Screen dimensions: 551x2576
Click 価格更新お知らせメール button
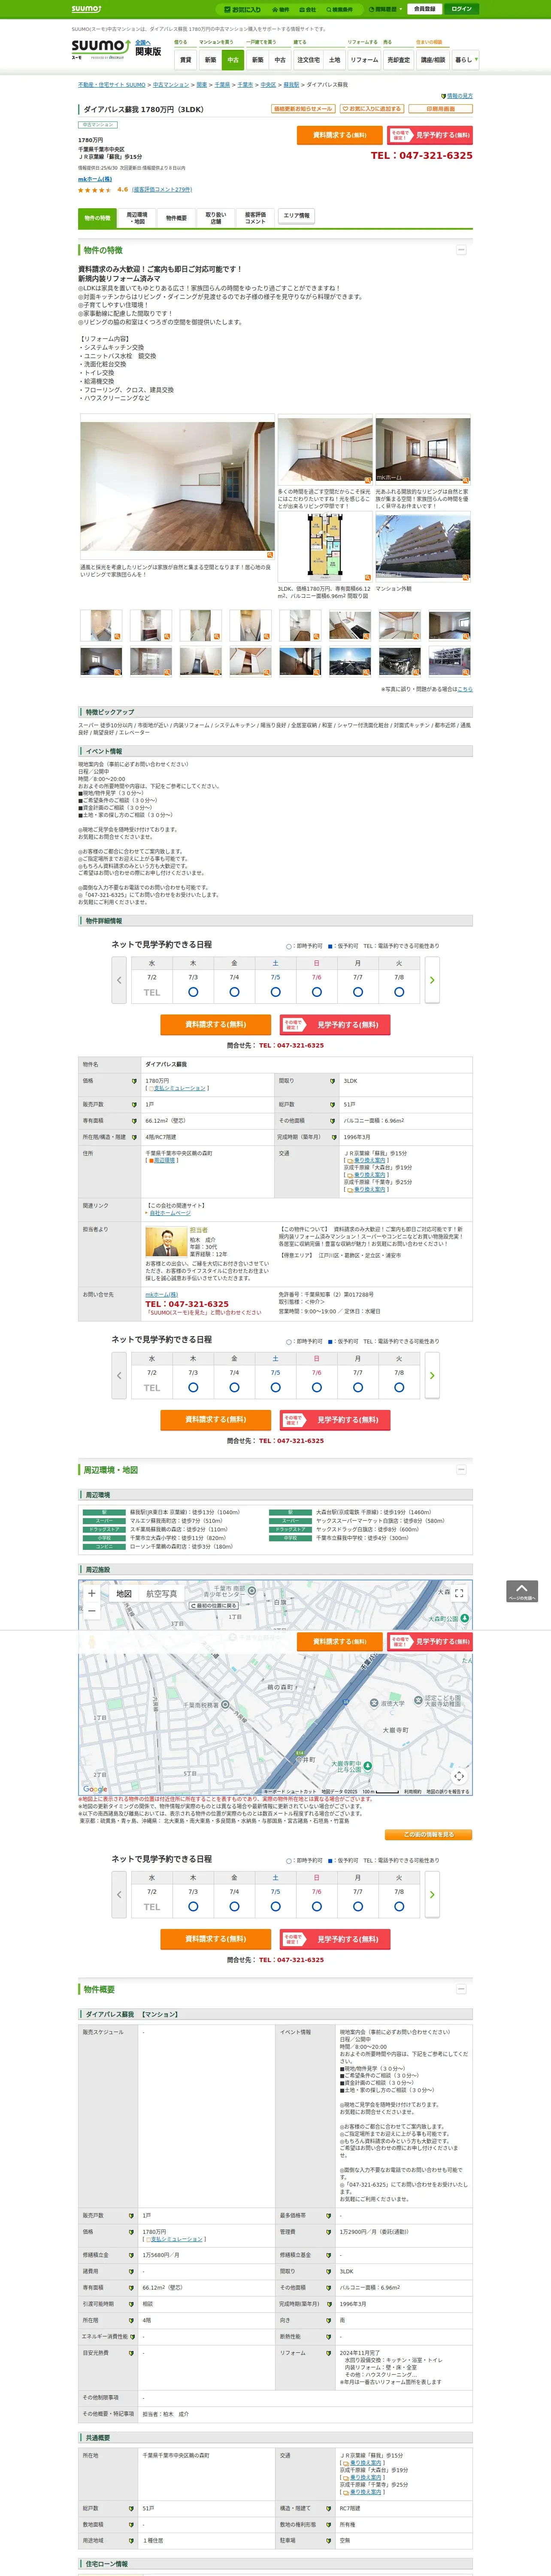click(303, 109)
